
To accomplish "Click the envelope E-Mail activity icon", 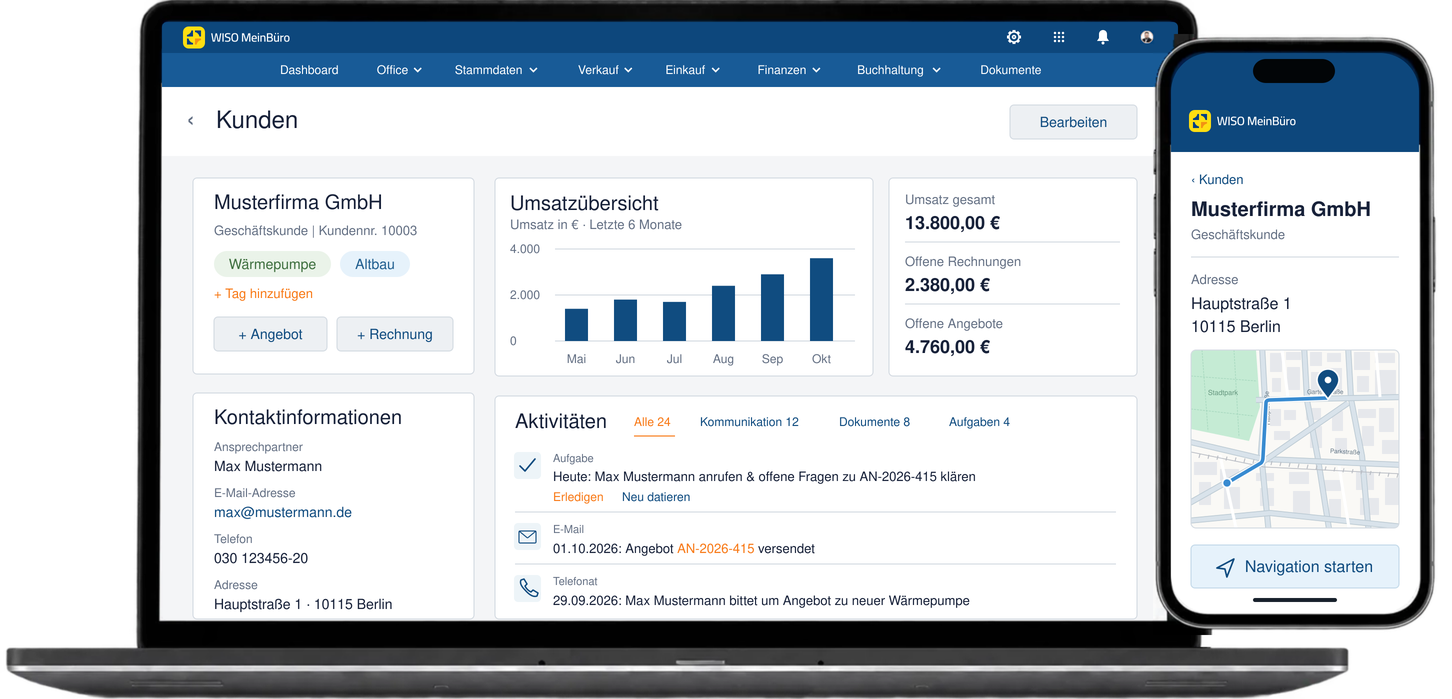I will 527,538.
